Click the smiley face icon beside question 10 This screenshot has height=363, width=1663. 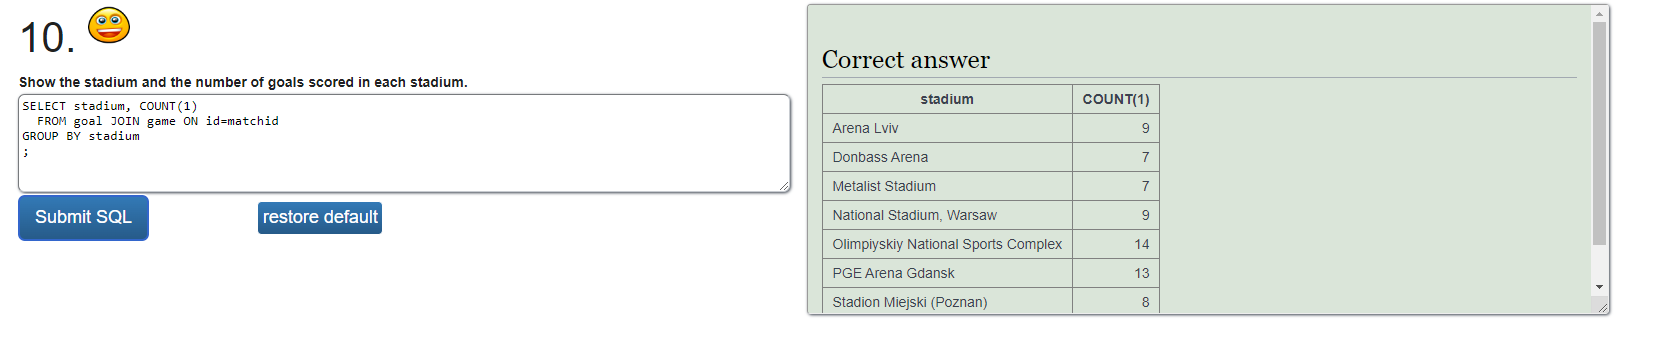click(x=109, y=25)
